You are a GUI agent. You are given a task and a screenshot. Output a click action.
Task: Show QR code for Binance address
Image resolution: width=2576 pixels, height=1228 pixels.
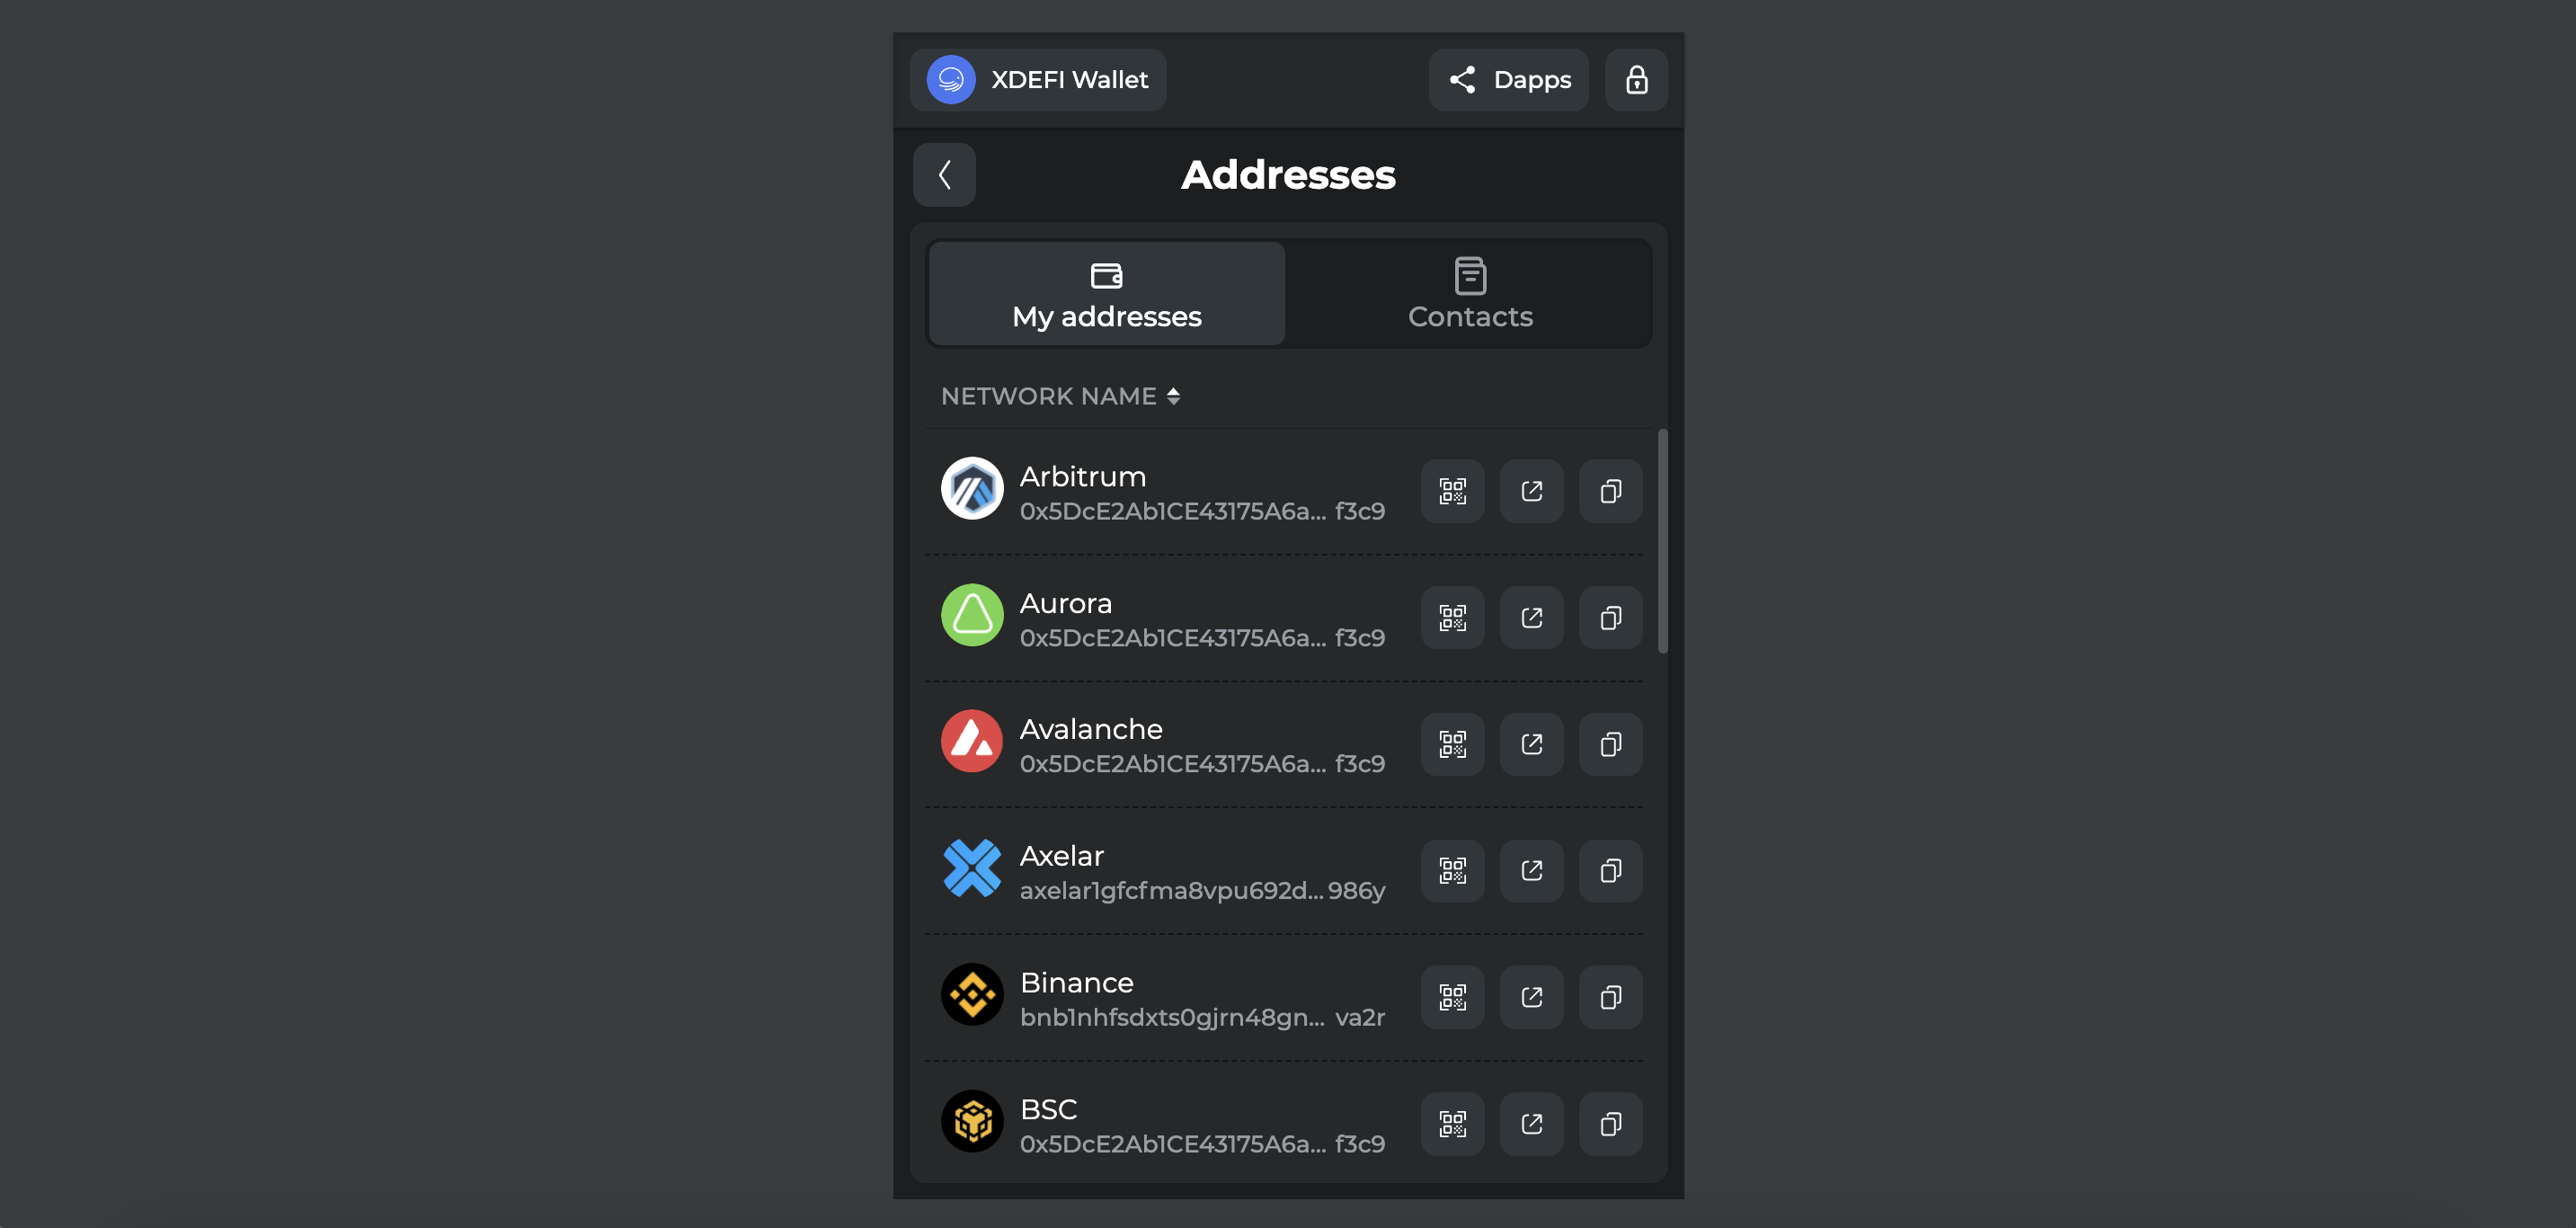(1452, 997)
